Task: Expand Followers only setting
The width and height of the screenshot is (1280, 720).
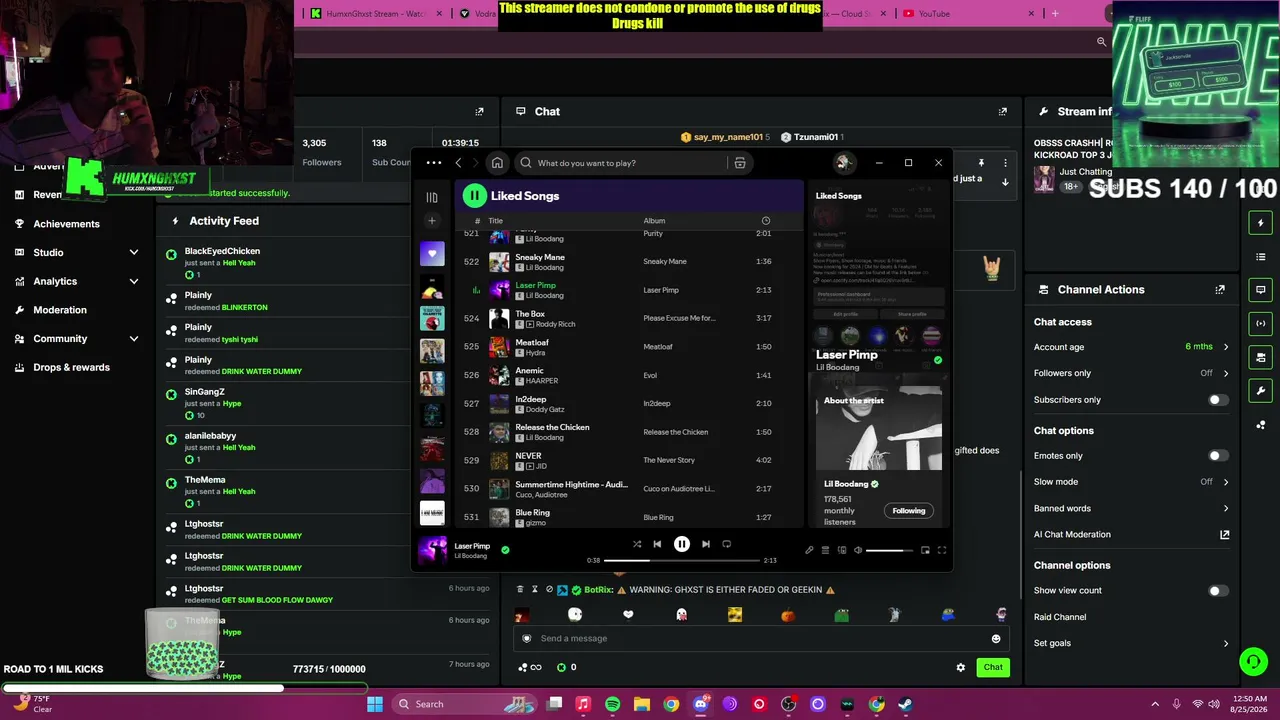Action: [1226, 373]
